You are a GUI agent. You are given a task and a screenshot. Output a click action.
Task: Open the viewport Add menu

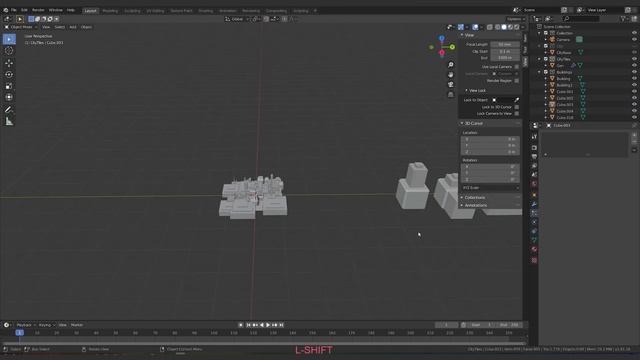click(x=73, y=27)
